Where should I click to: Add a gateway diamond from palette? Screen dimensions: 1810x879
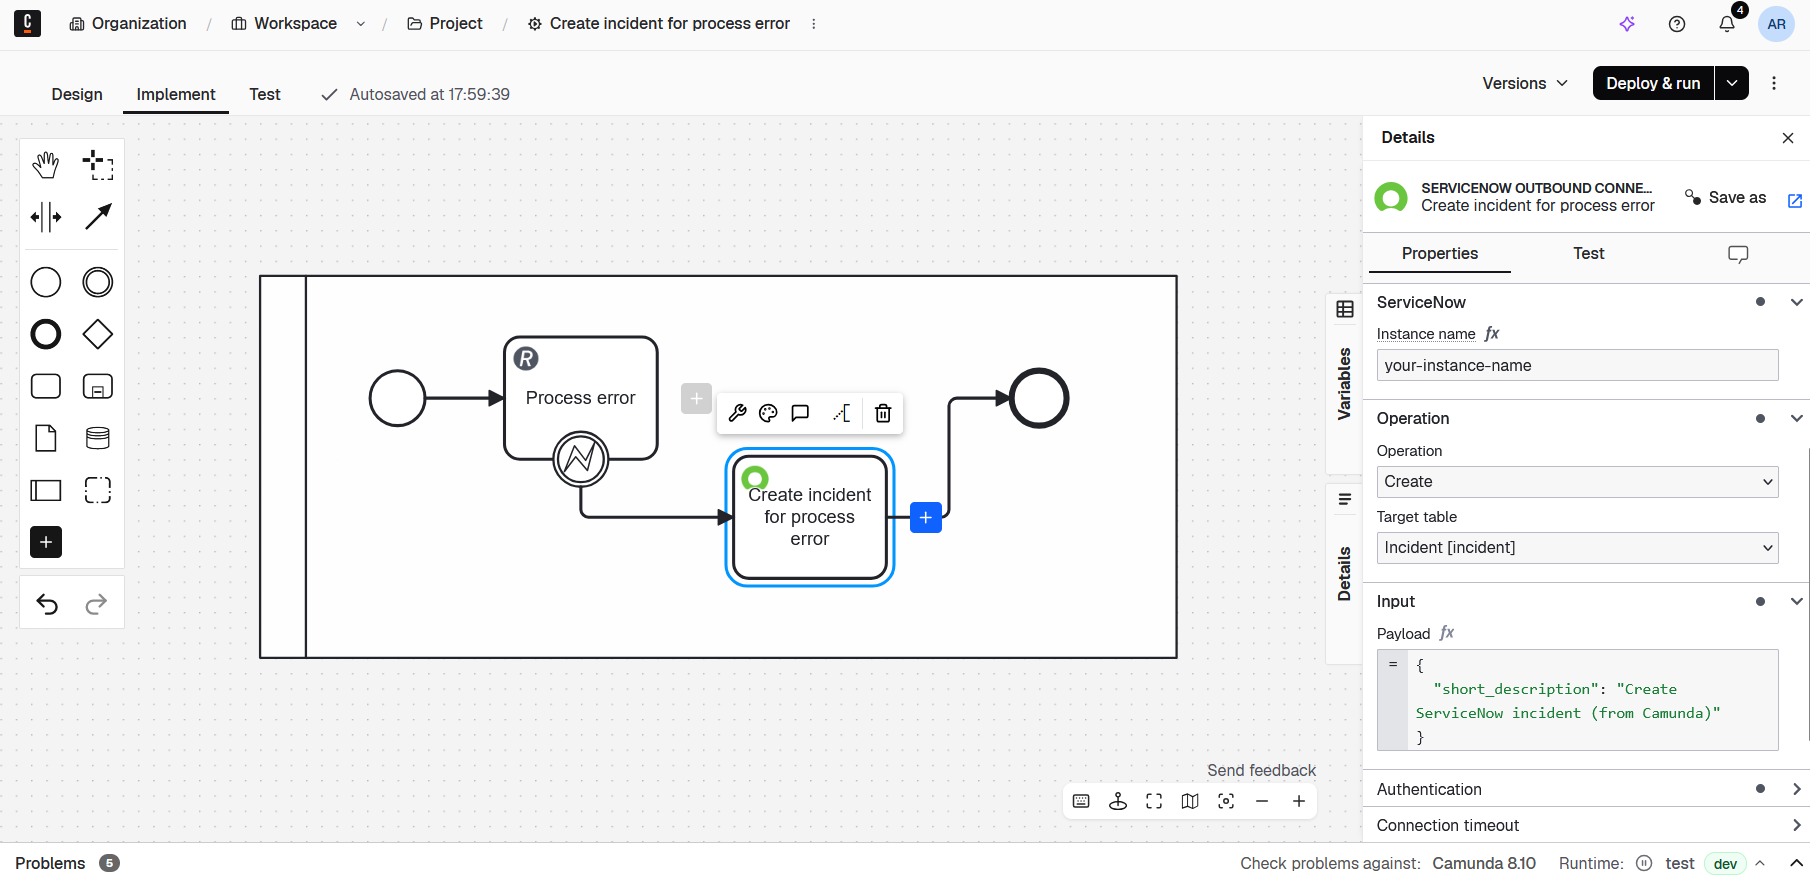[x=98, y=334]
